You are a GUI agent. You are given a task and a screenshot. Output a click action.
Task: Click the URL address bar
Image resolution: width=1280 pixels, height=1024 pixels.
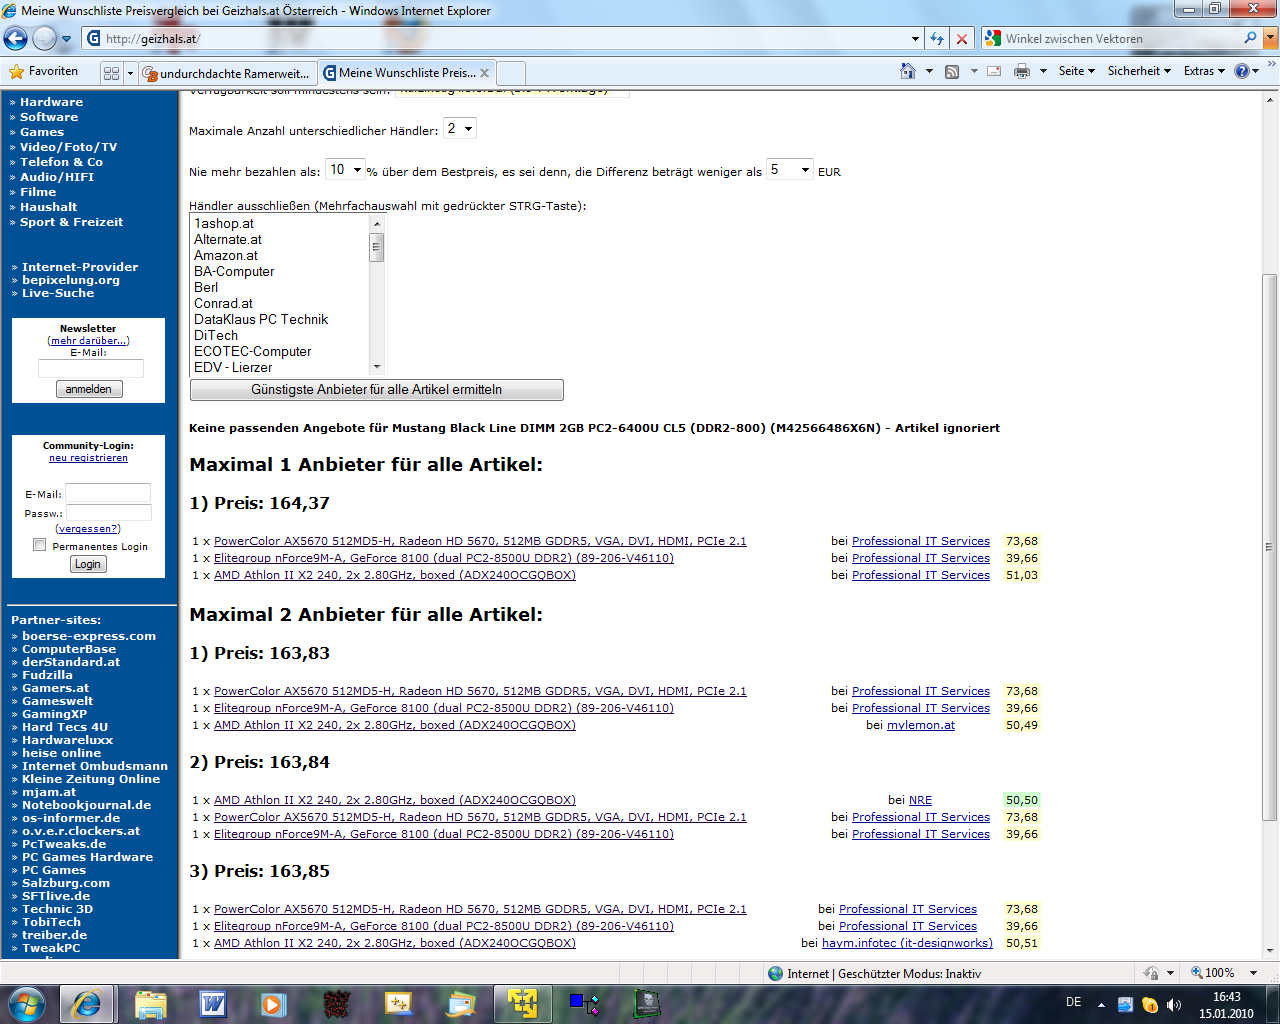[x=495, y=38]
